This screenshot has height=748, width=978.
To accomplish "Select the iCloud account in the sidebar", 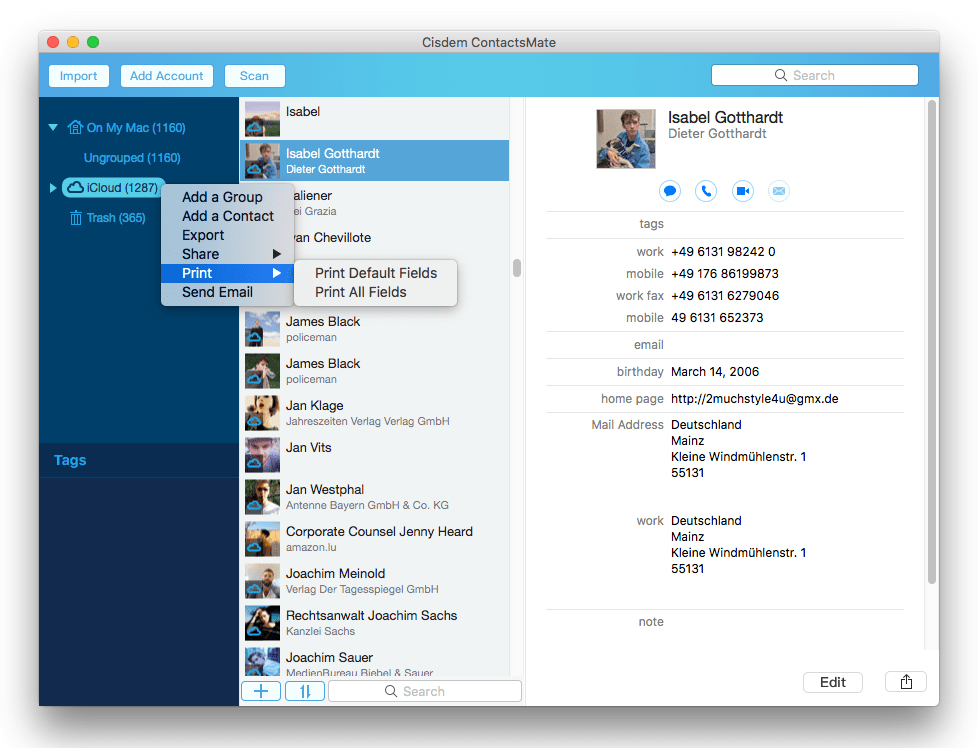I will (113, 187).
